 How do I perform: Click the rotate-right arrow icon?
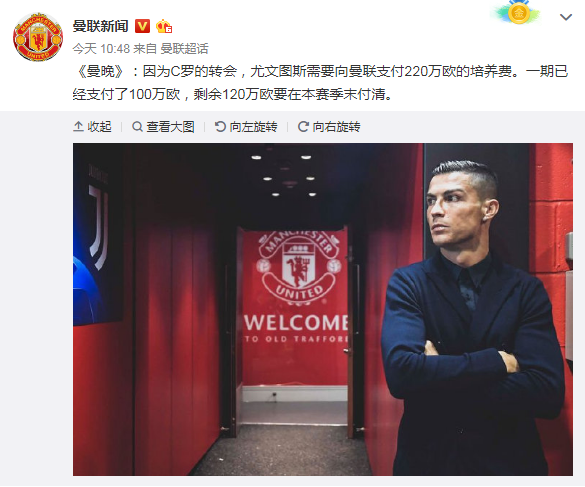tap(303, 127)
